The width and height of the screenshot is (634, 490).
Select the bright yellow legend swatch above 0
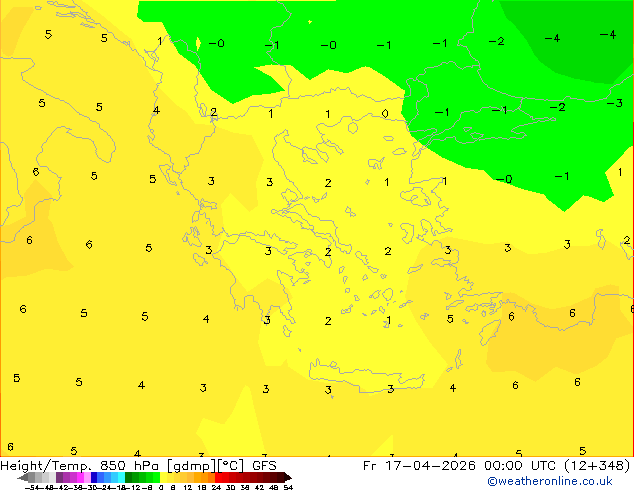(163, 477)
